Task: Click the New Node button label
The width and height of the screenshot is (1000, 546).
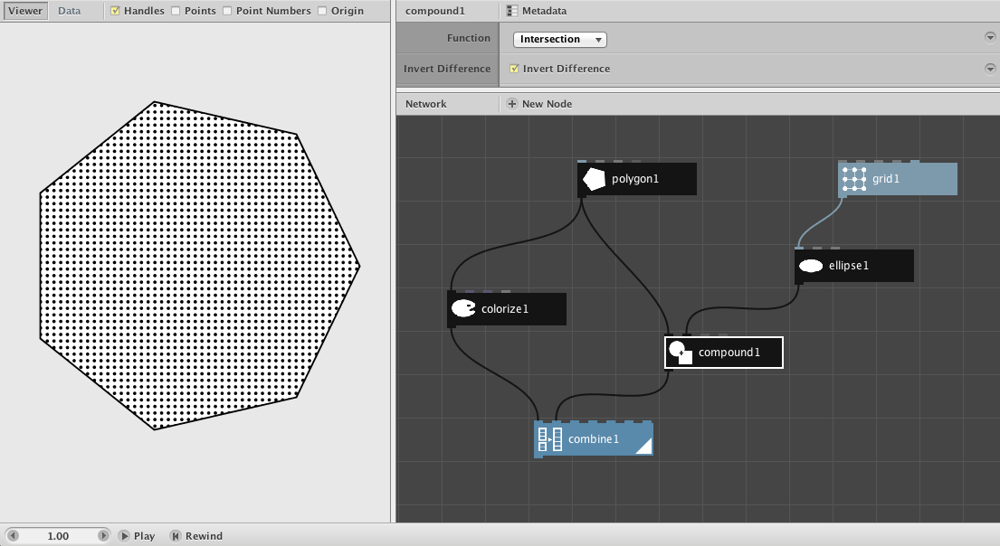Action: [x=547, y=103]
